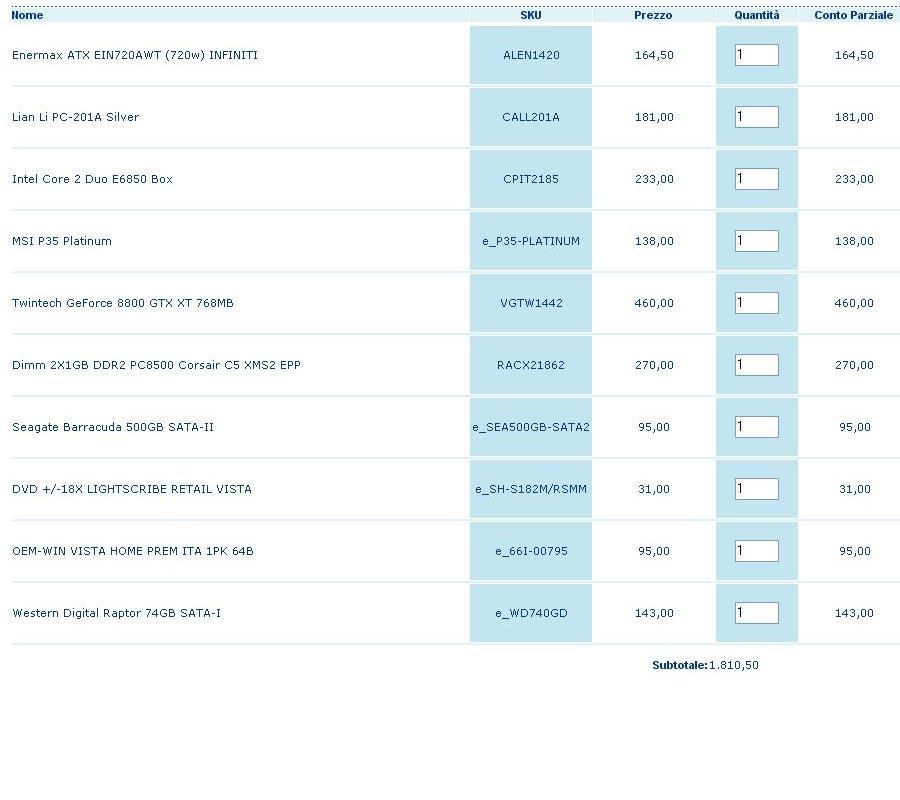Click quantity field for Lian Li PC-201A Silver
Viewport: 900px width, 800px height.
[757, 117]
